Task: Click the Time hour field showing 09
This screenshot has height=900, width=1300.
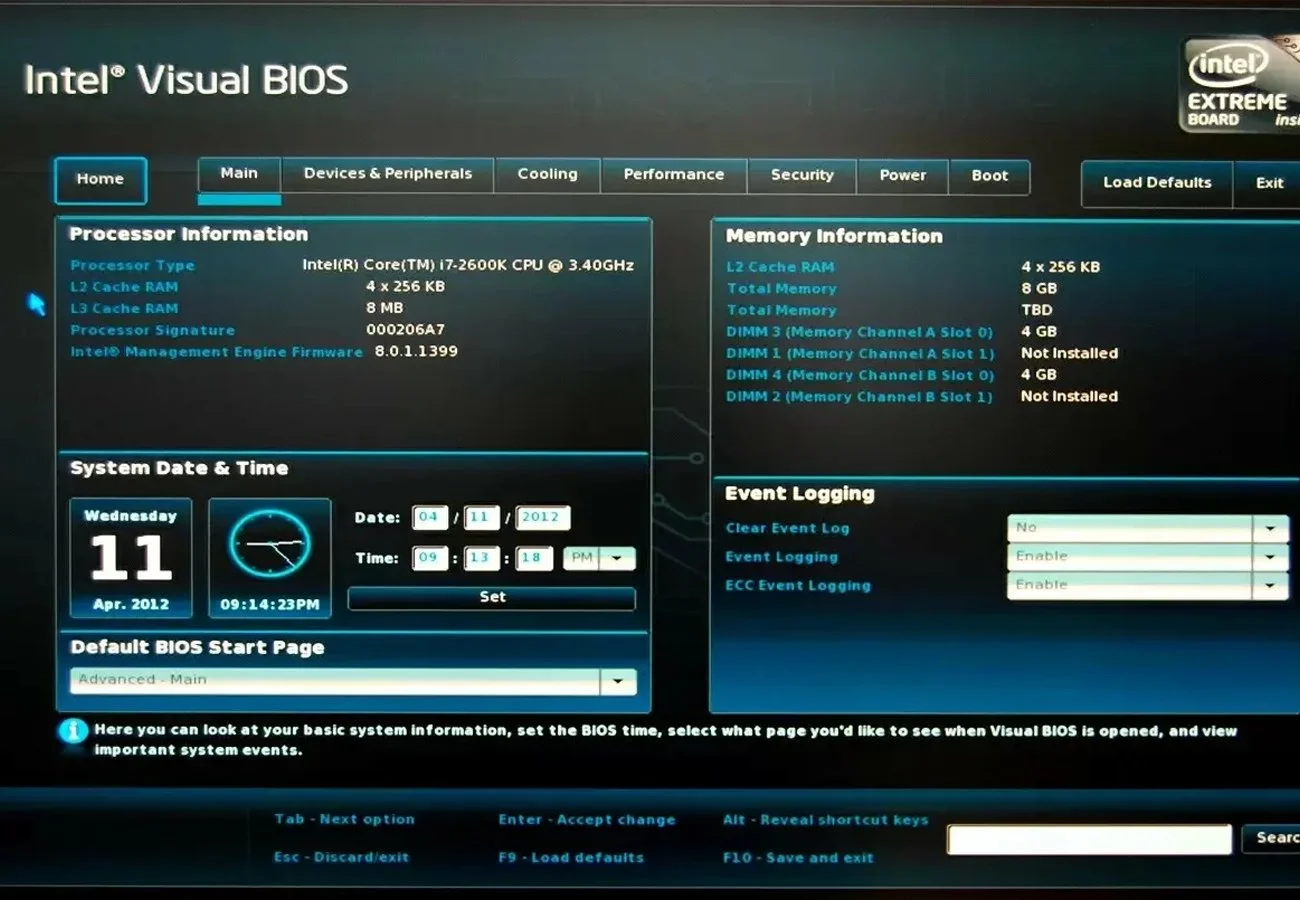Action: (x=429, y=558)
